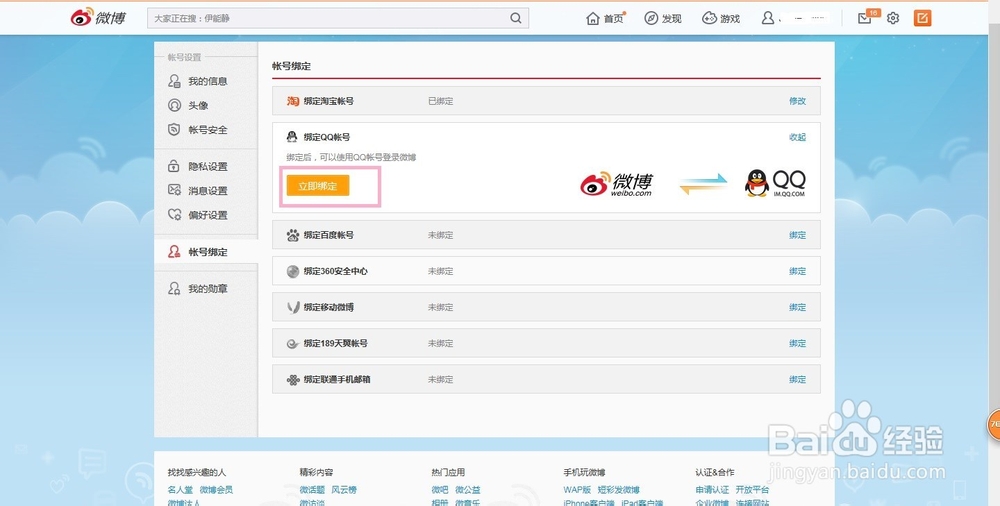Image resolution: width=1000 pixels, height=506 pixels.
Task: Click the Taobao icon in binding list
Action: pyautogui.click(x=293, y=101)
